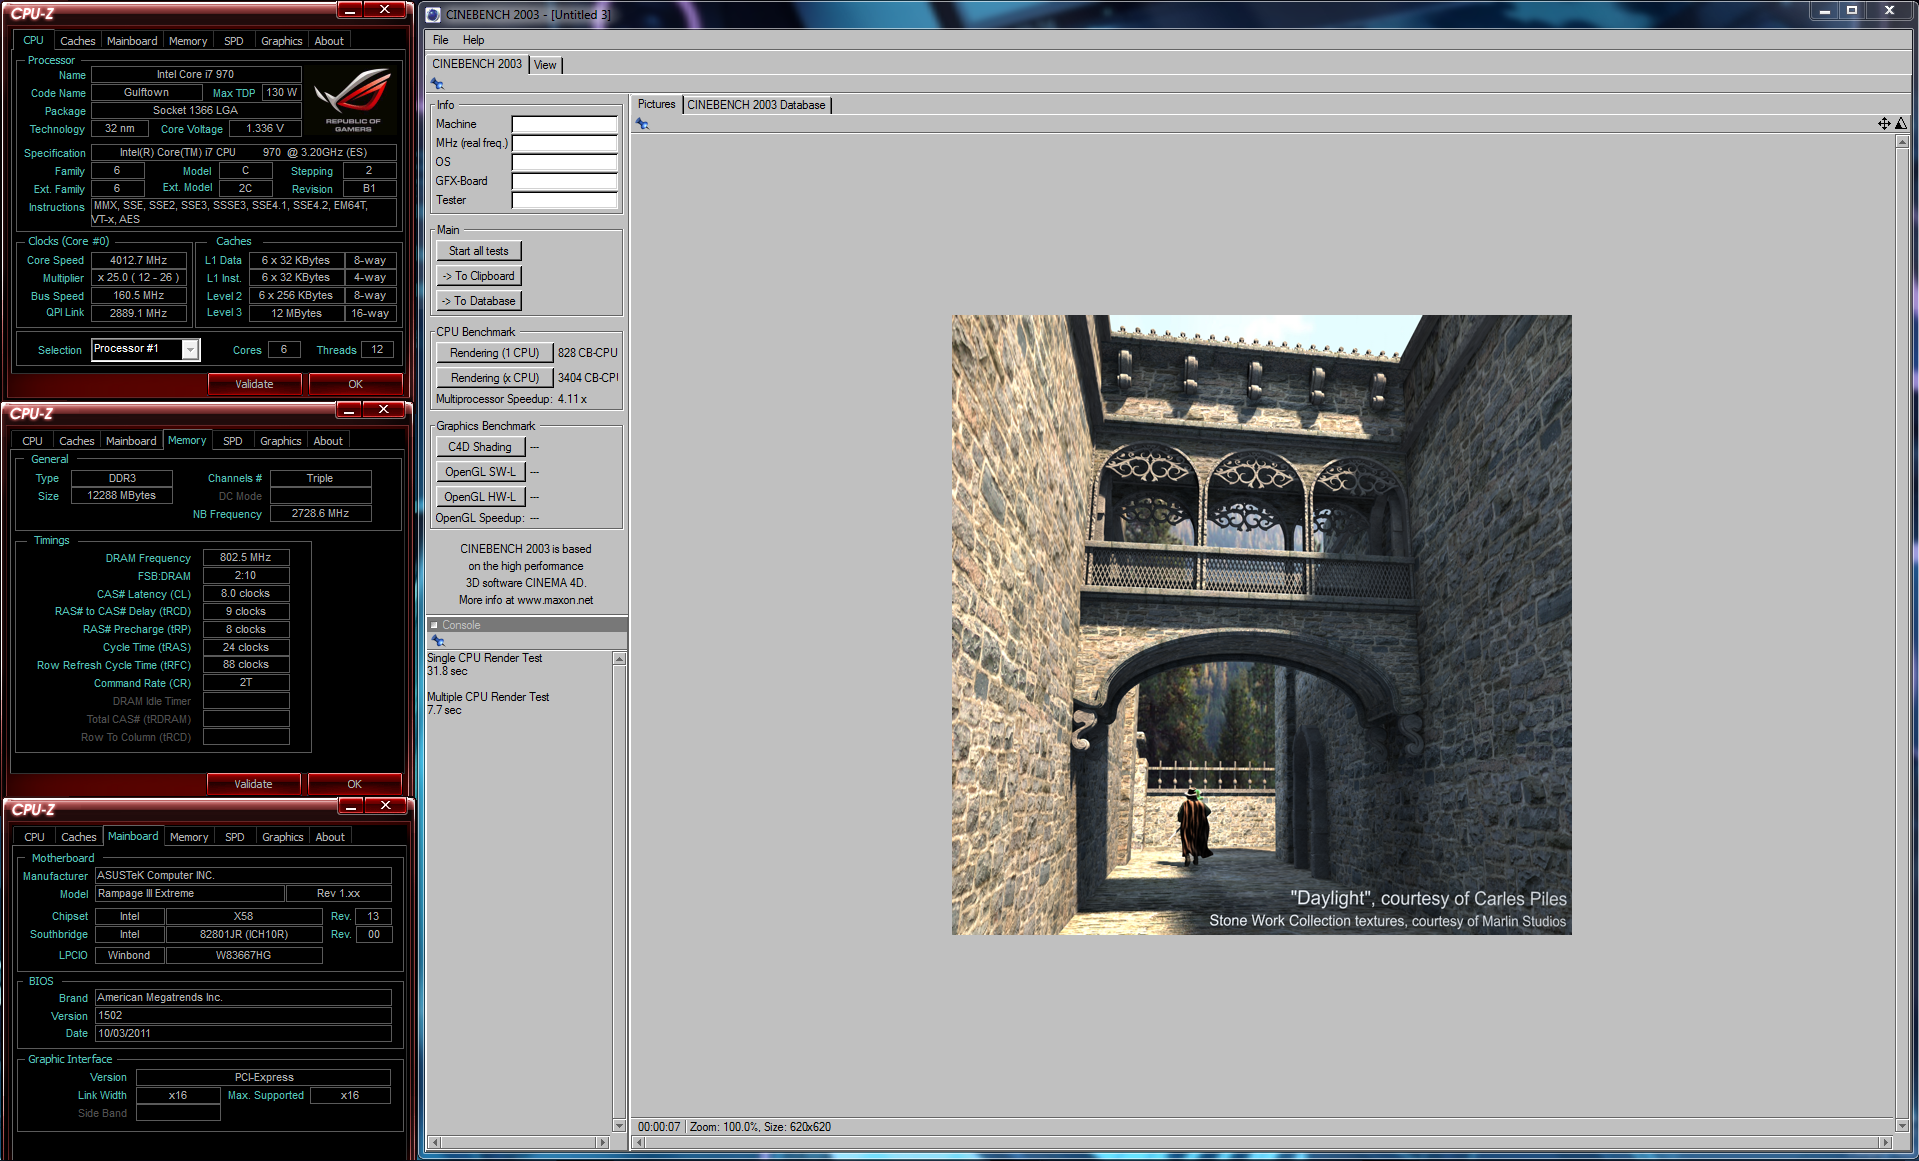1919x1161 pixels.
Task: Click the Console scrollbar up arrow
Action: click(619, 659)
